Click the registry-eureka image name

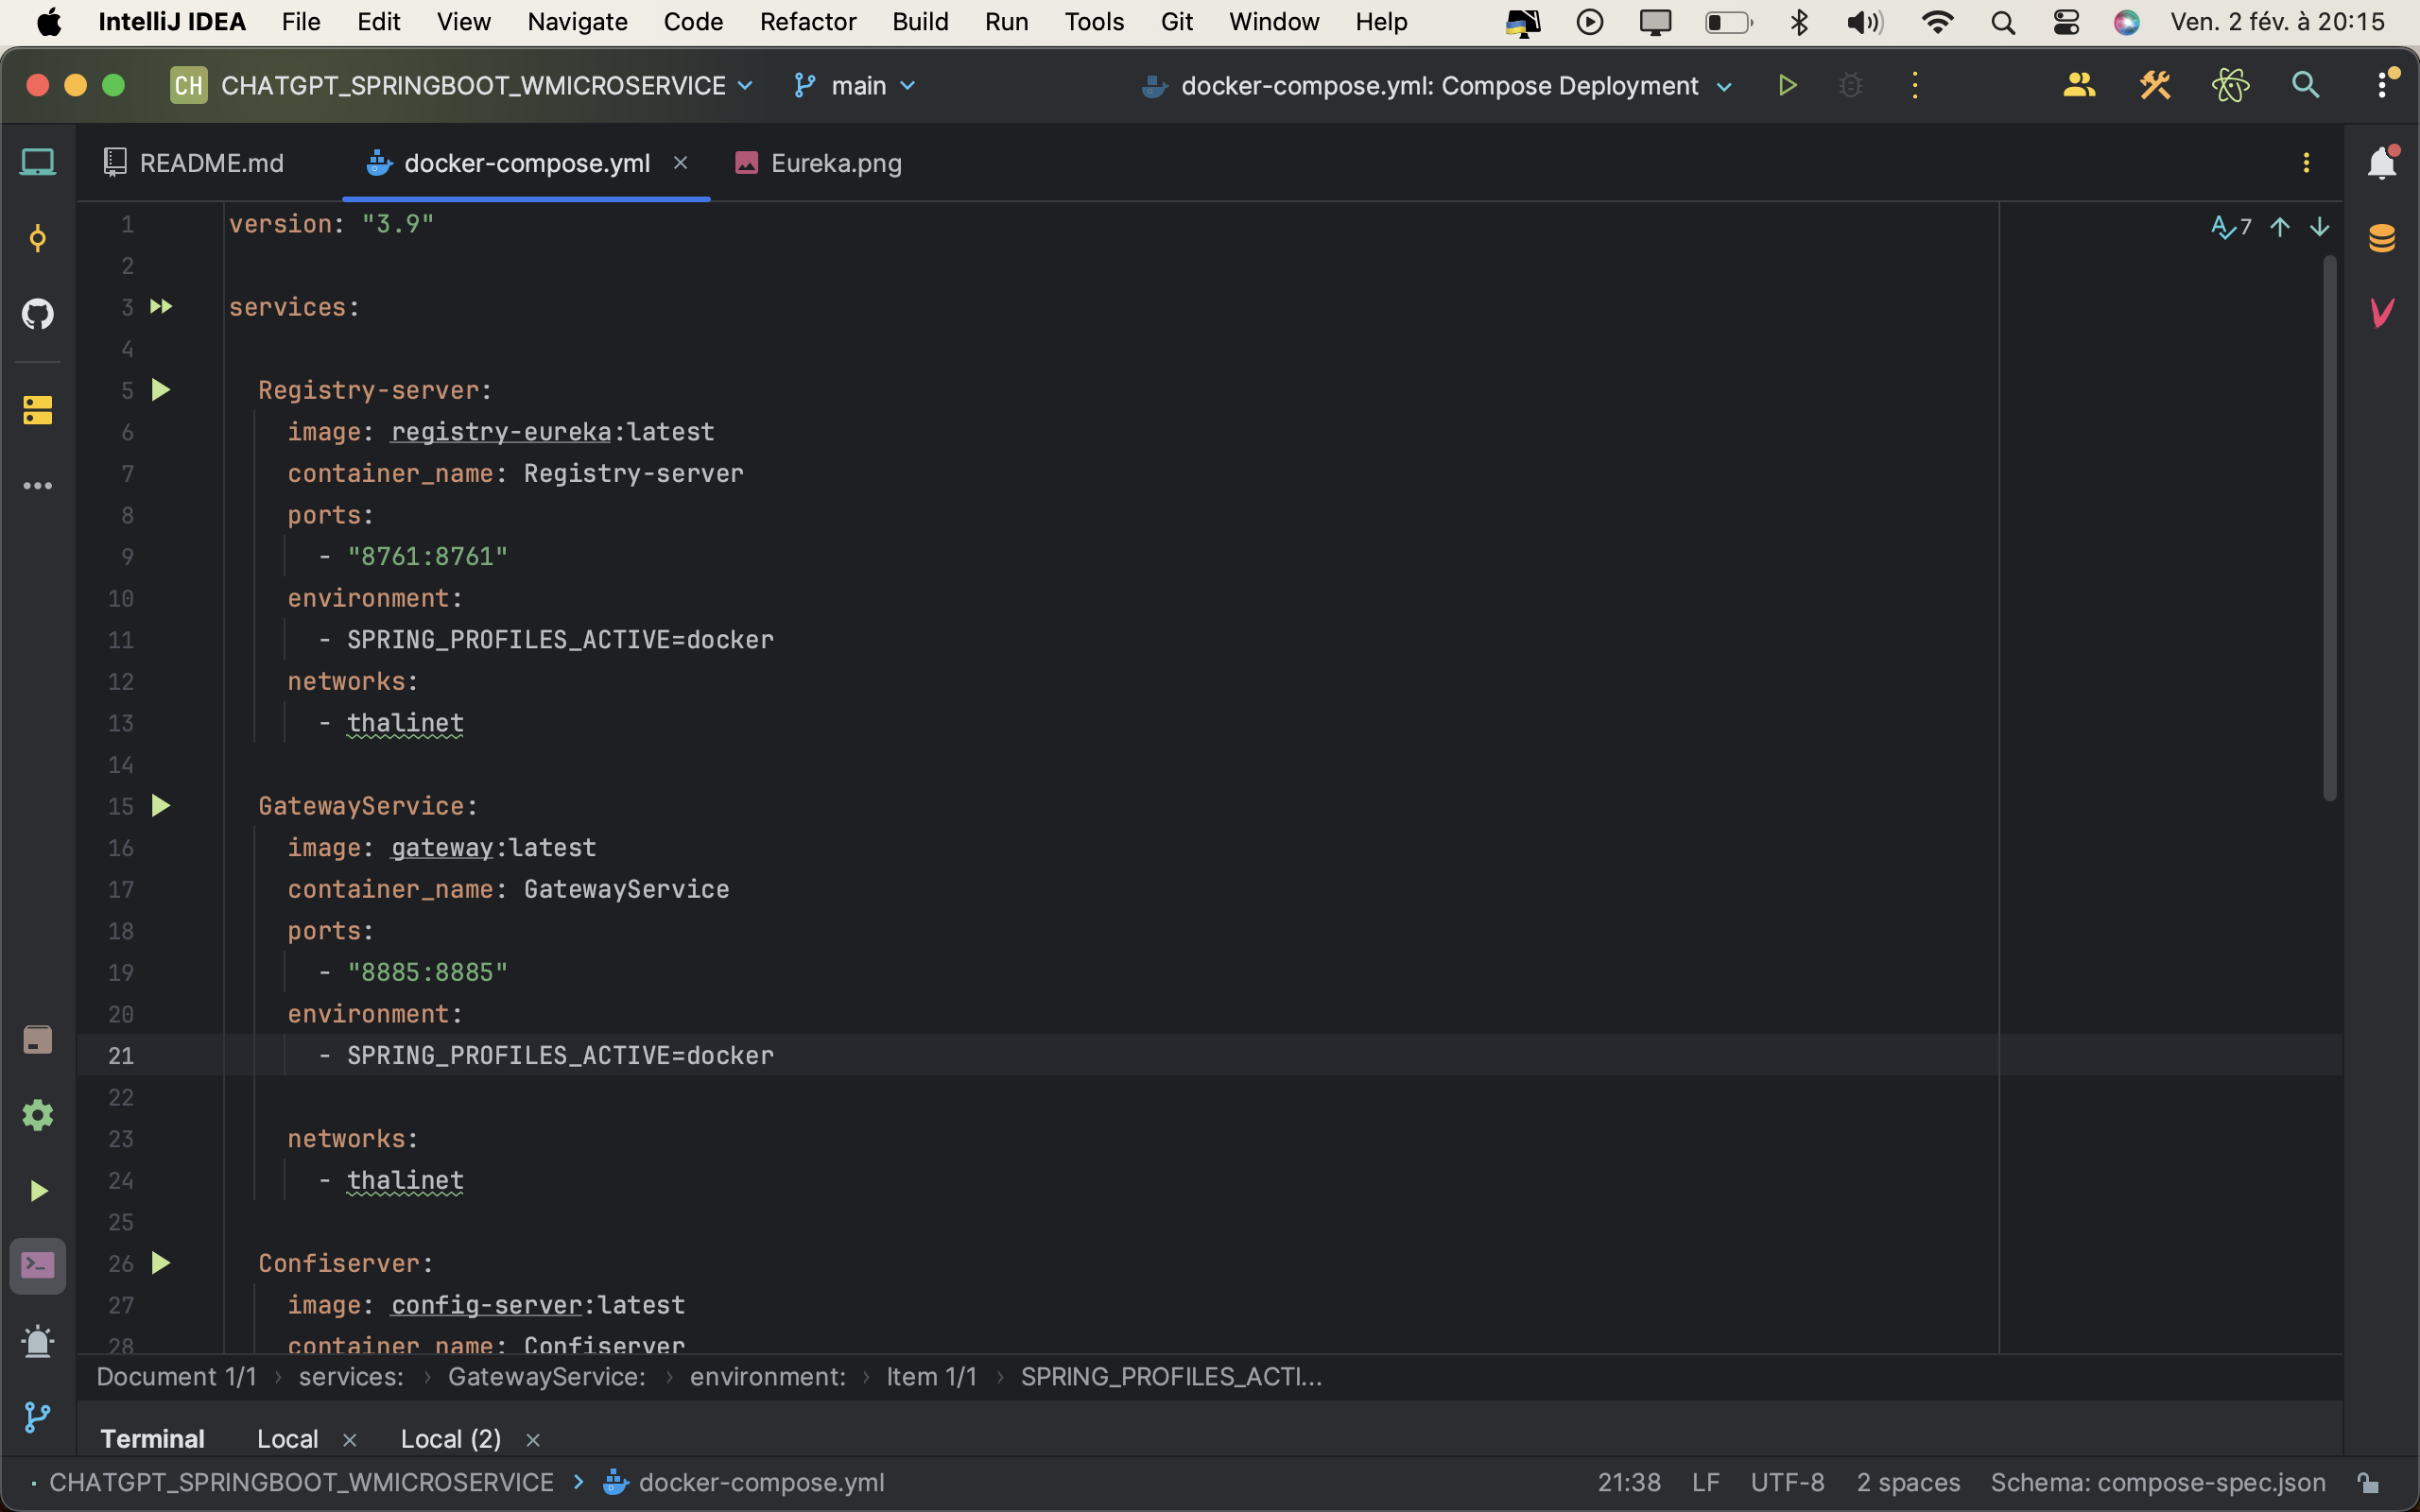point(500,432)
